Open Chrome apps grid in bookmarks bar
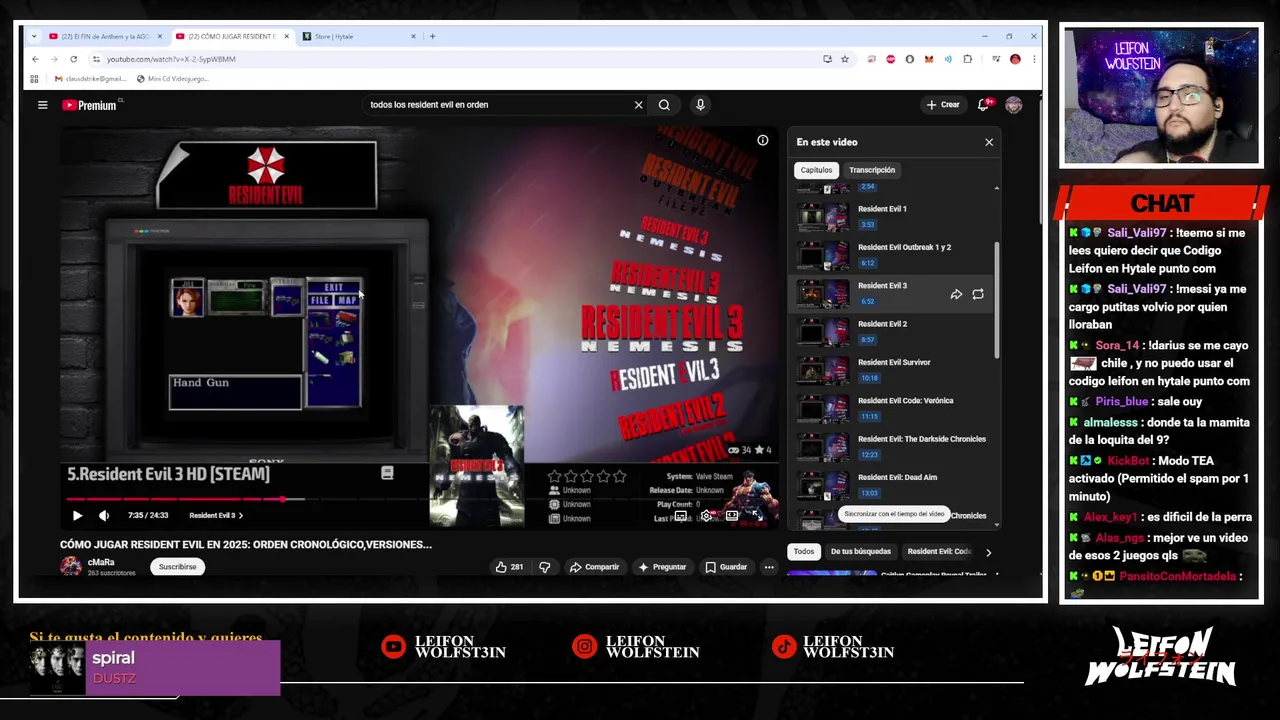Image resolution: width=1280 pixels, height=720 pixels. tap(34, 79)
